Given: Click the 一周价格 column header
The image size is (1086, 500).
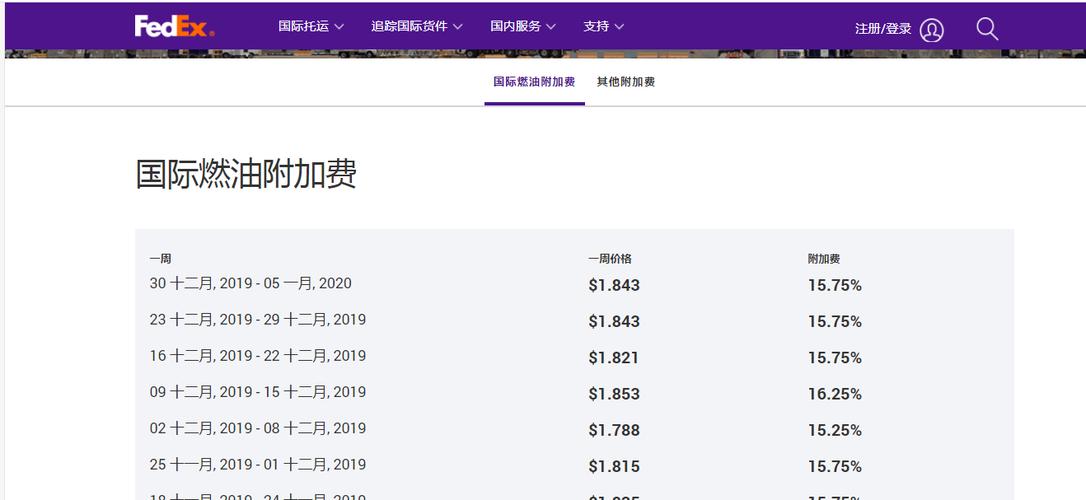Looking at the screenshot, I should pos(609,259).
